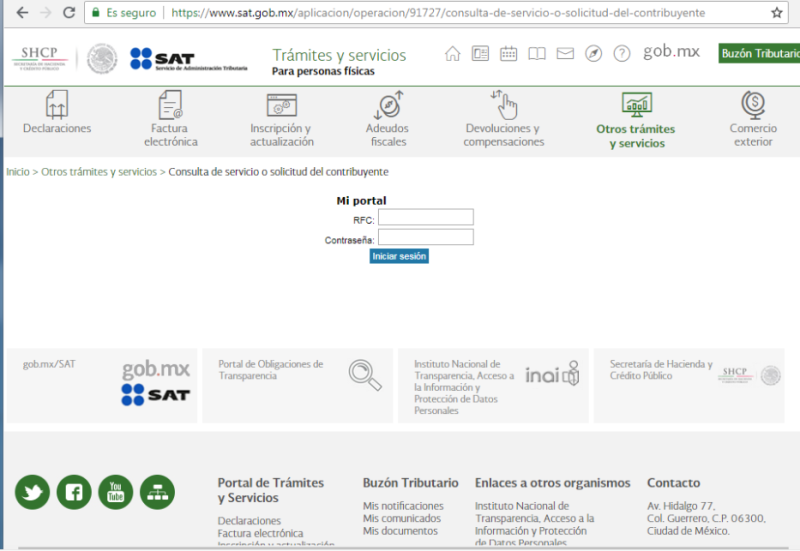Click the Iniciar sesión button

point(399,256)
